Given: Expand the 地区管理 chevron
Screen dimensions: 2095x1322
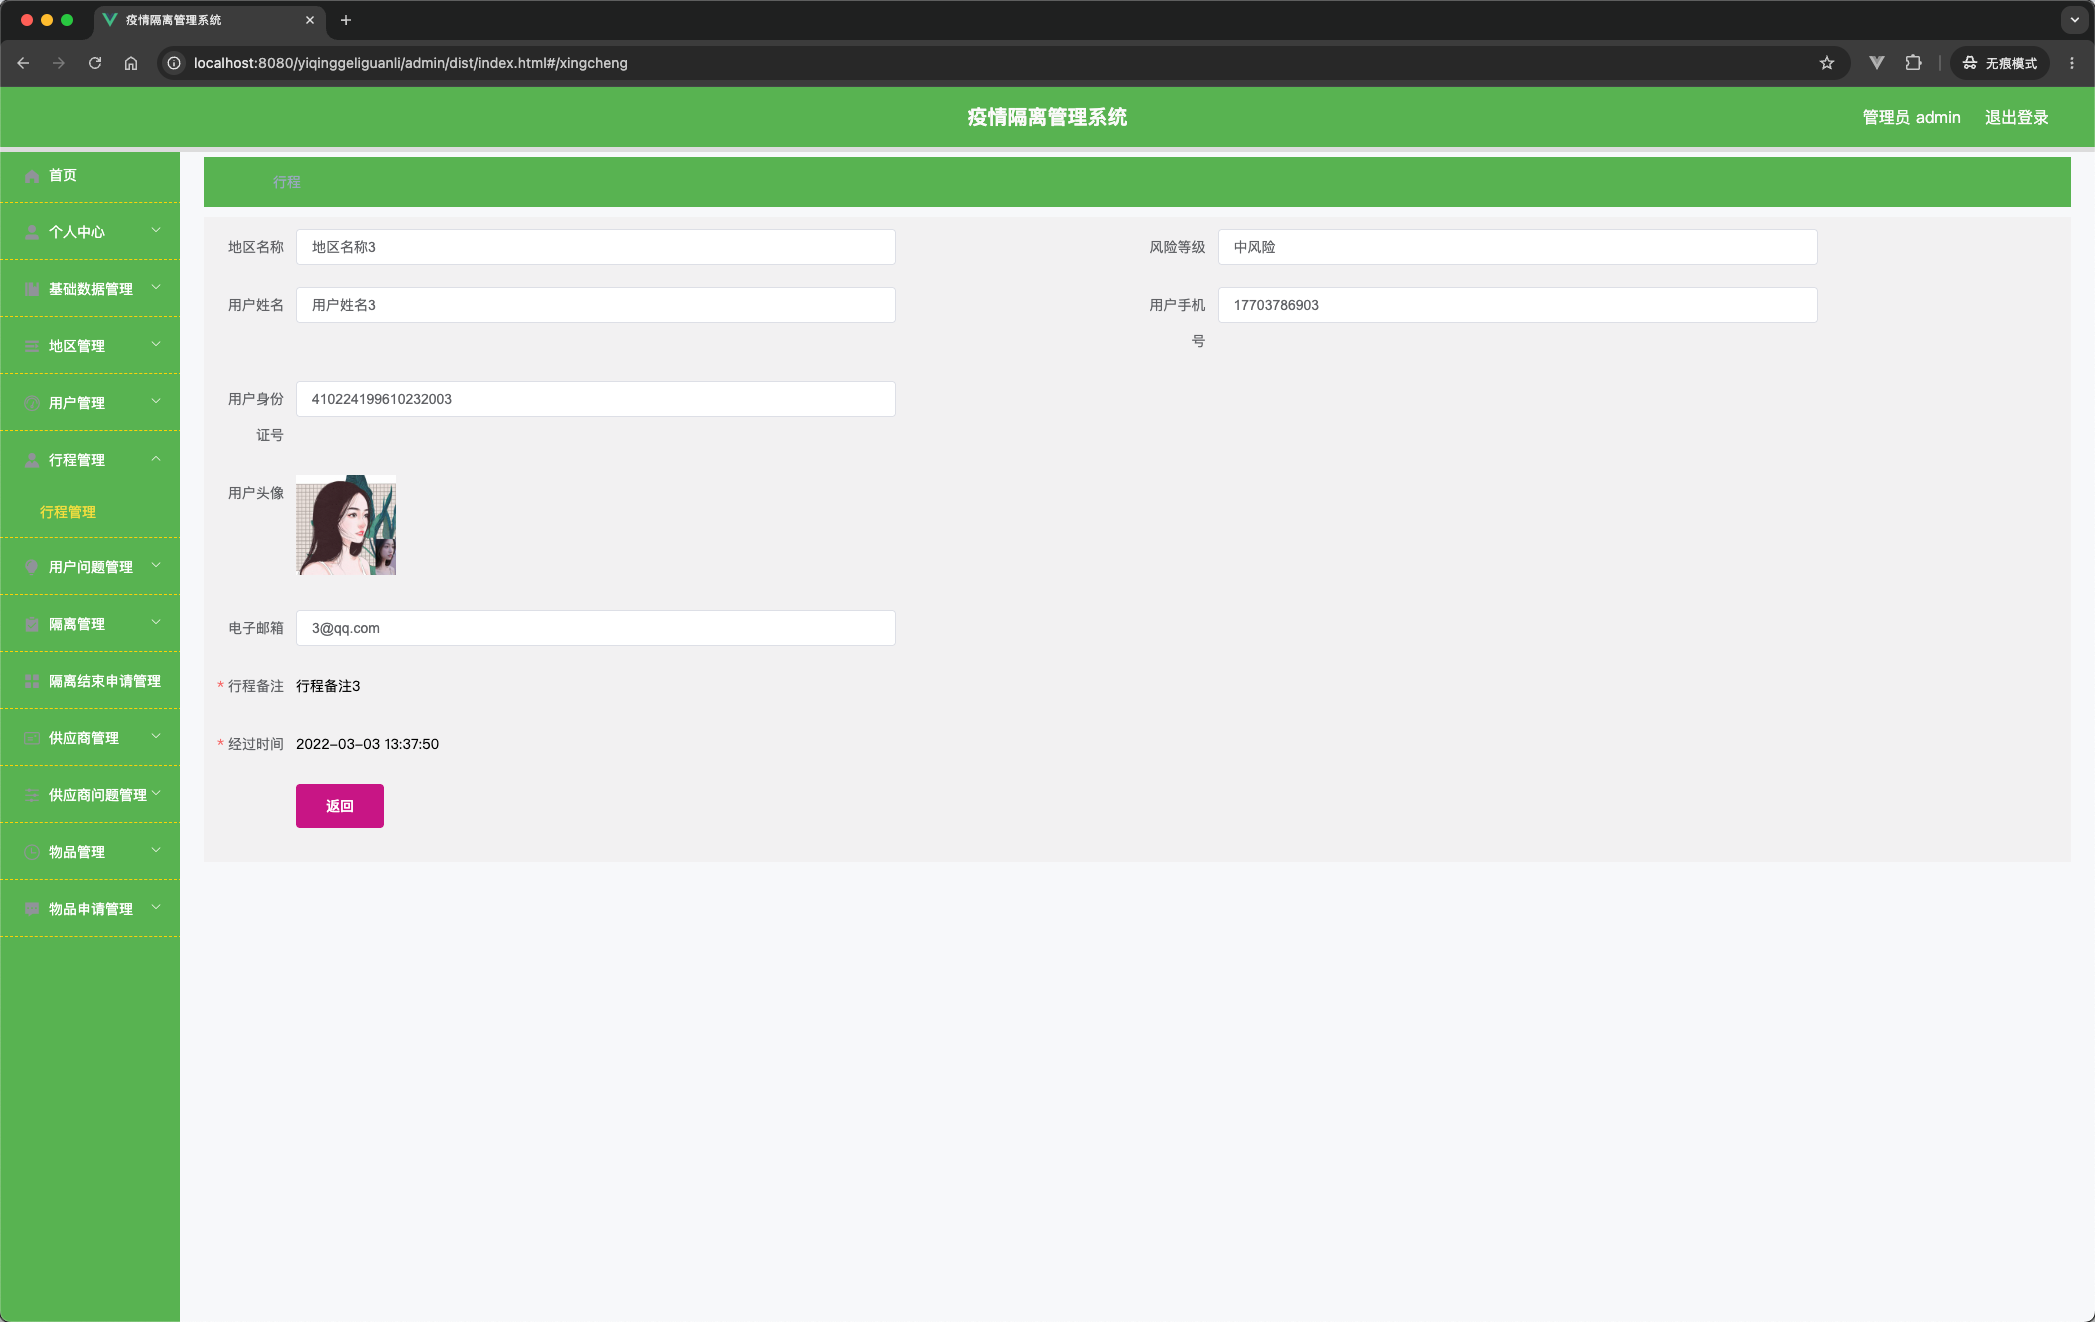Looking at the screenshot, I should [x=156, y=345].
